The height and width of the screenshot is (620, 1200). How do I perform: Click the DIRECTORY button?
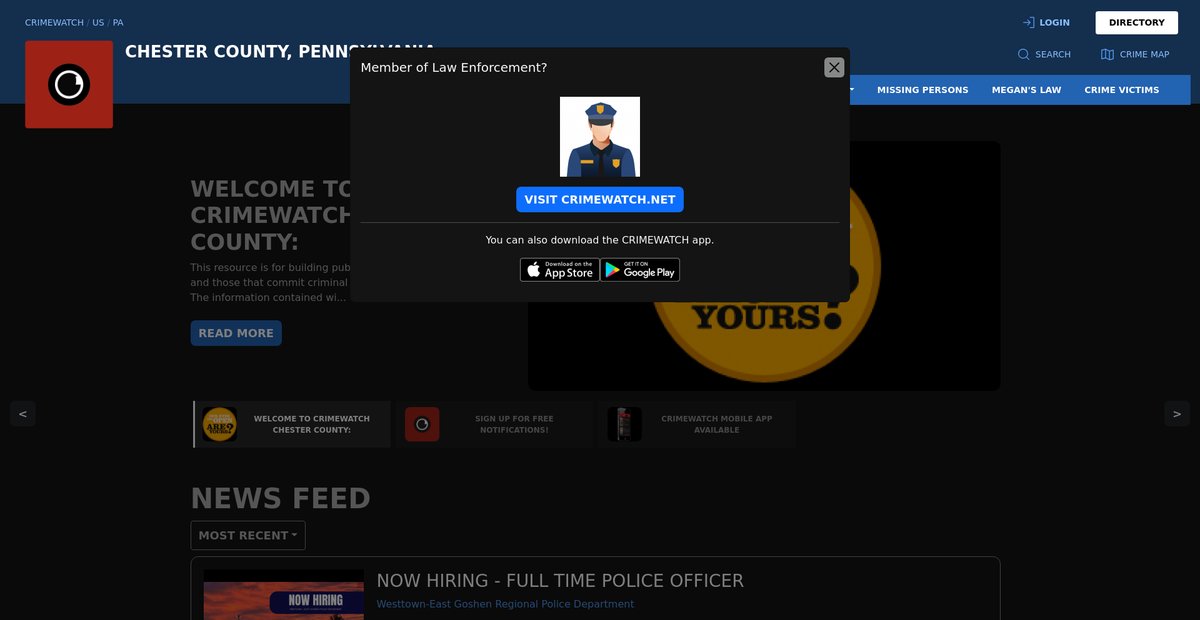1137,22
